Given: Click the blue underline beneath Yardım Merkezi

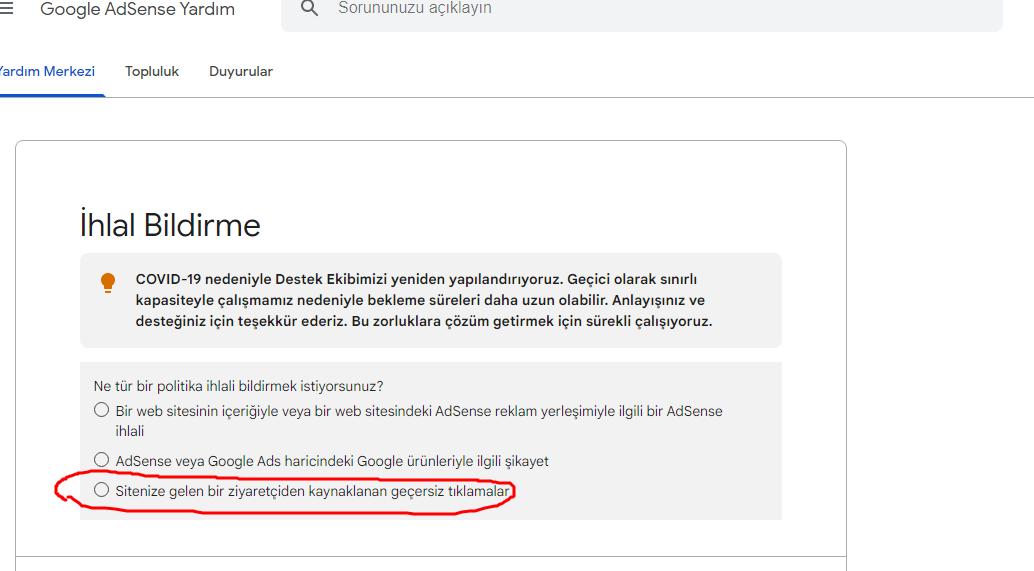Looking at the screenshot, I should tap(52, 95).
